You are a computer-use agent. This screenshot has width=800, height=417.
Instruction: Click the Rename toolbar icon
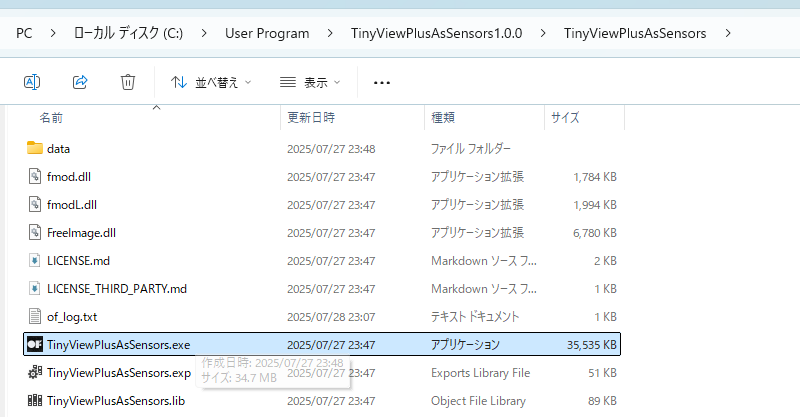point(32,82)
